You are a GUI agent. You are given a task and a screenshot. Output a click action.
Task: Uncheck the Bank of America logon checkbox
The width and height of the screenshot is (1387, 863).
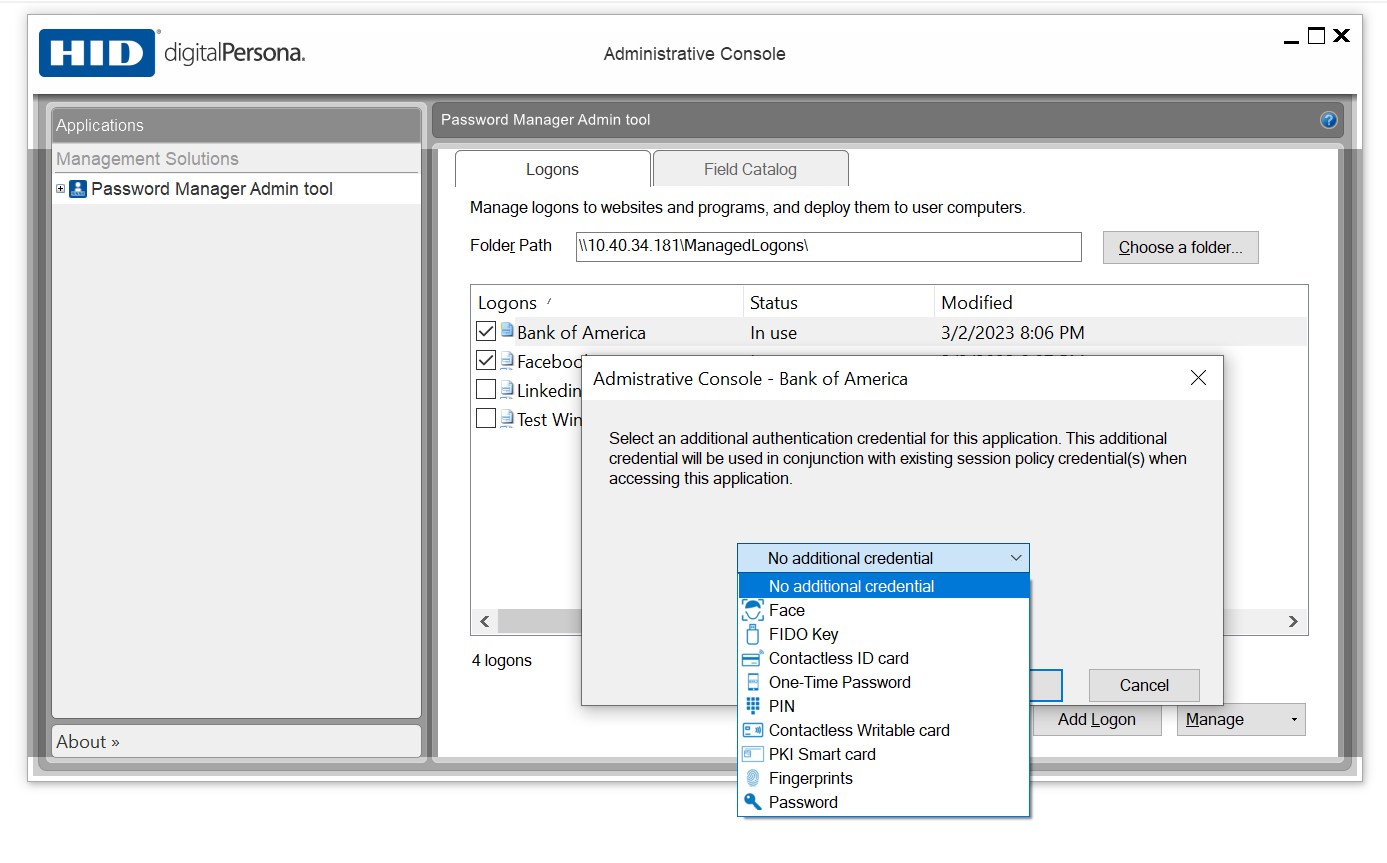pyautogui.click(x=486, y=331)
